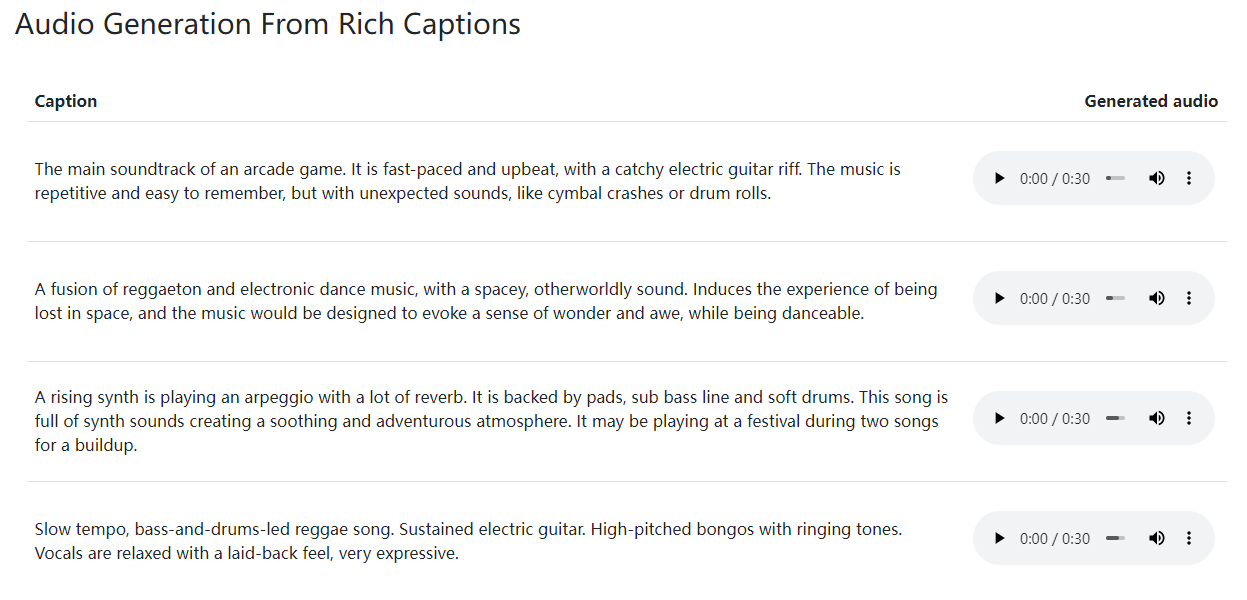Mute the reggae song audio player
1247x600 pixels.
pyautogui.click(x=1157, y=538)
